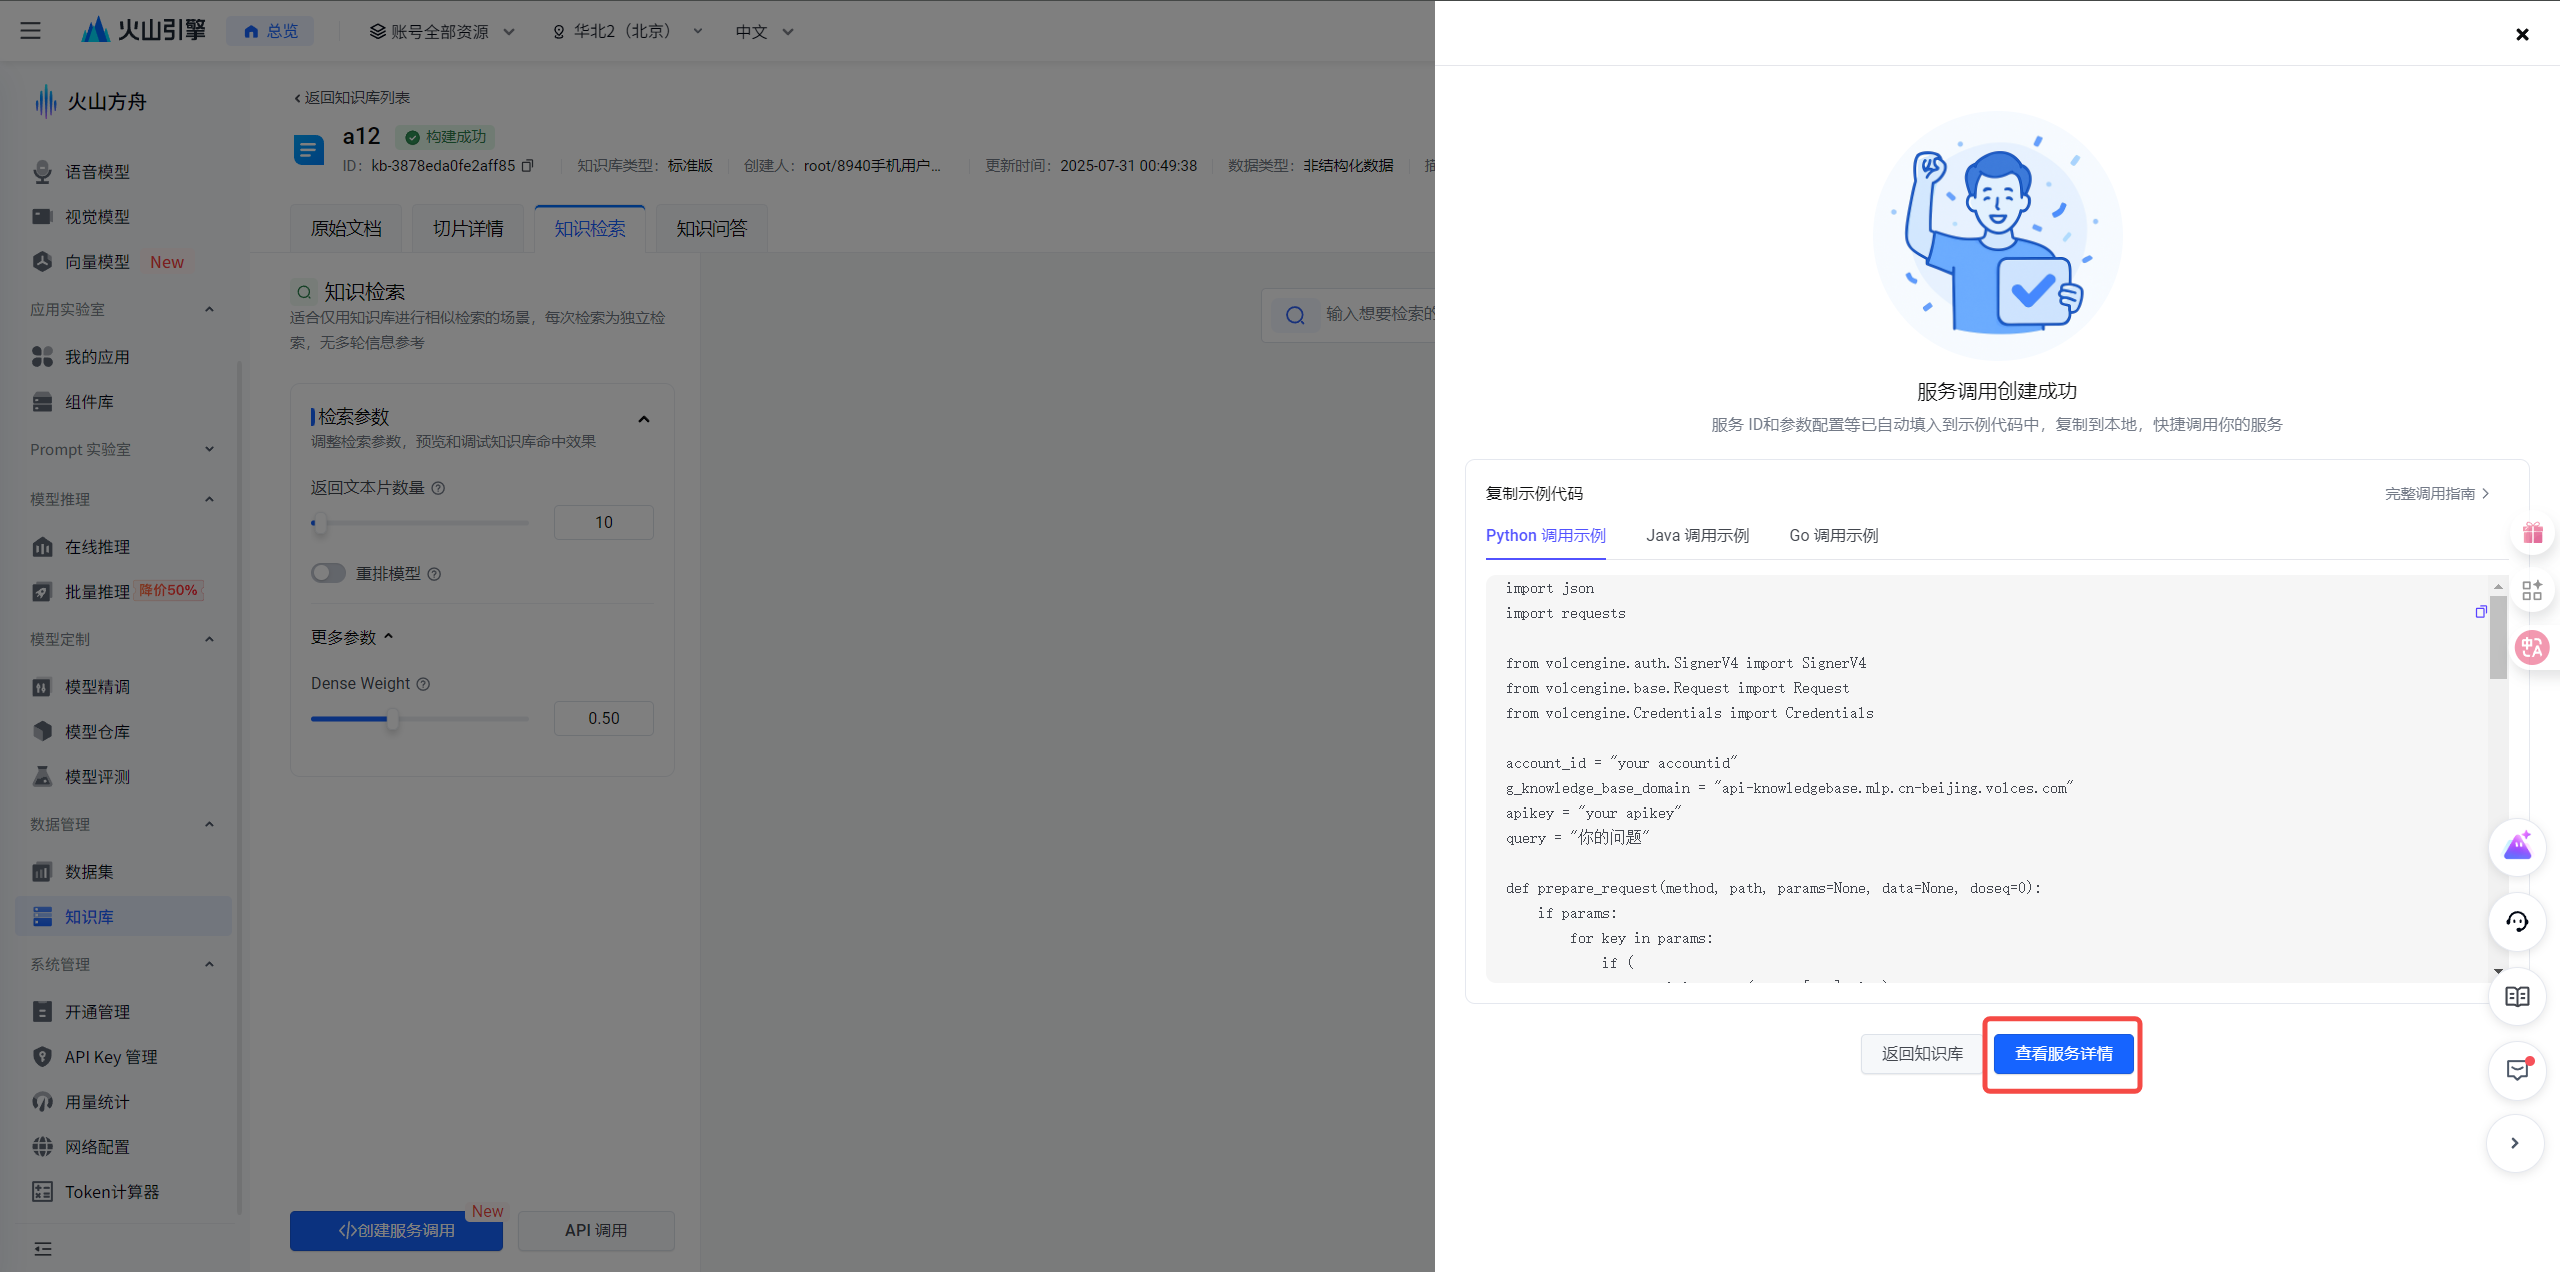The image size is (2560, 1272).
Task: Click the 总览 overview button
Action: coord(270,32)
